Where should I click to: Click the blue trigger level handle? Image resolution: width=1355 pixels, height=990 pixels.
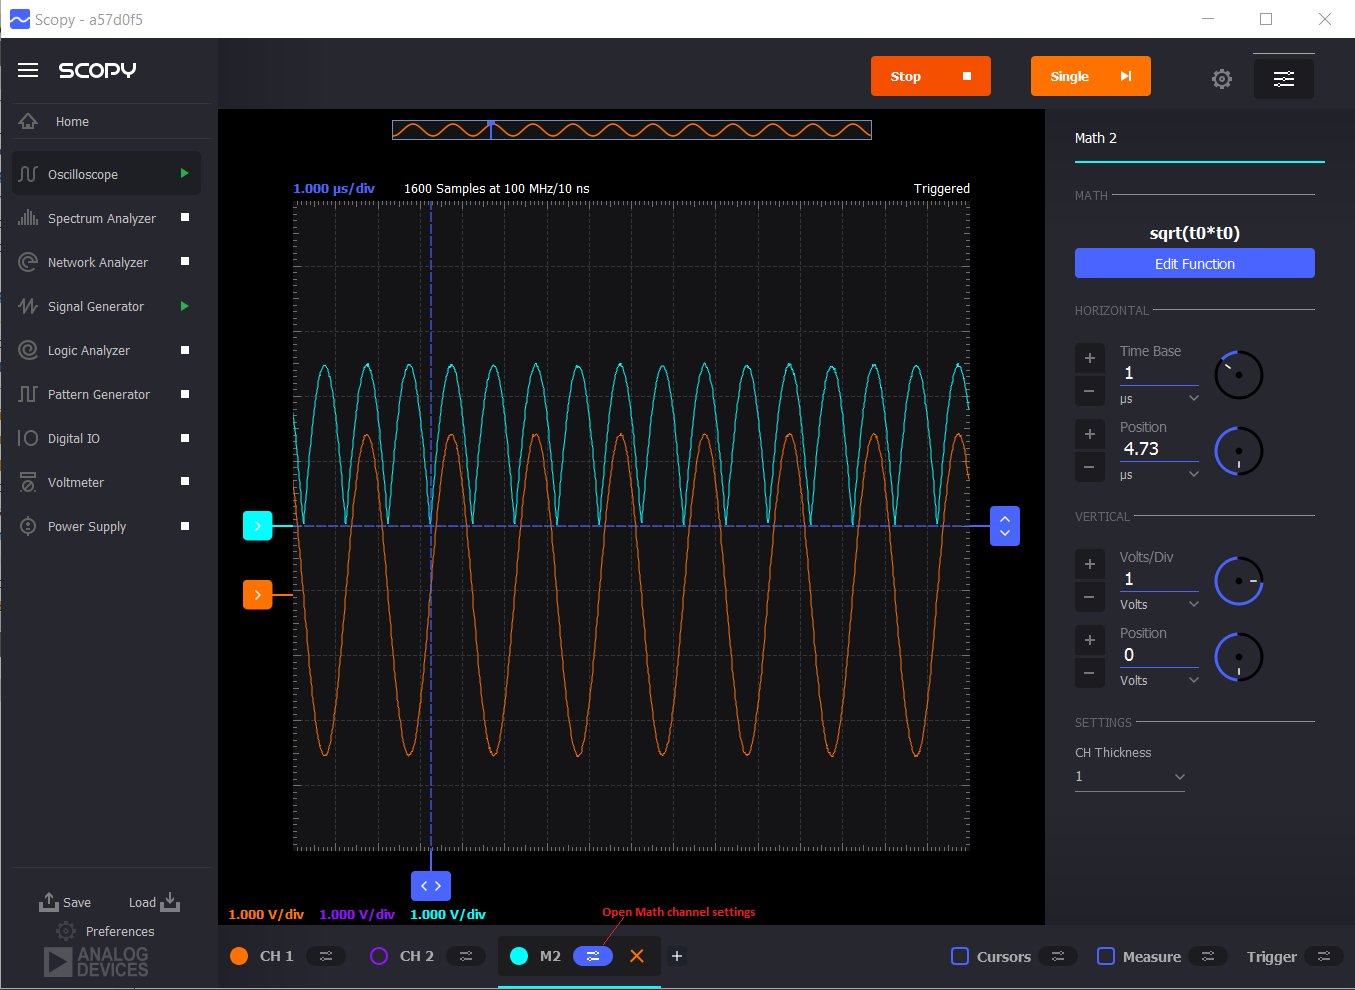(1005, 526)
